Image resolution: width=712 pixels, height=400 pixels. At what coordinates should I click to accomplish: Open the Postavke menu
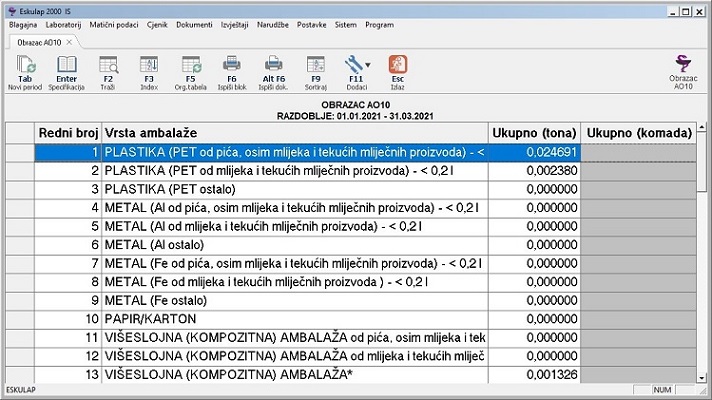312,25
